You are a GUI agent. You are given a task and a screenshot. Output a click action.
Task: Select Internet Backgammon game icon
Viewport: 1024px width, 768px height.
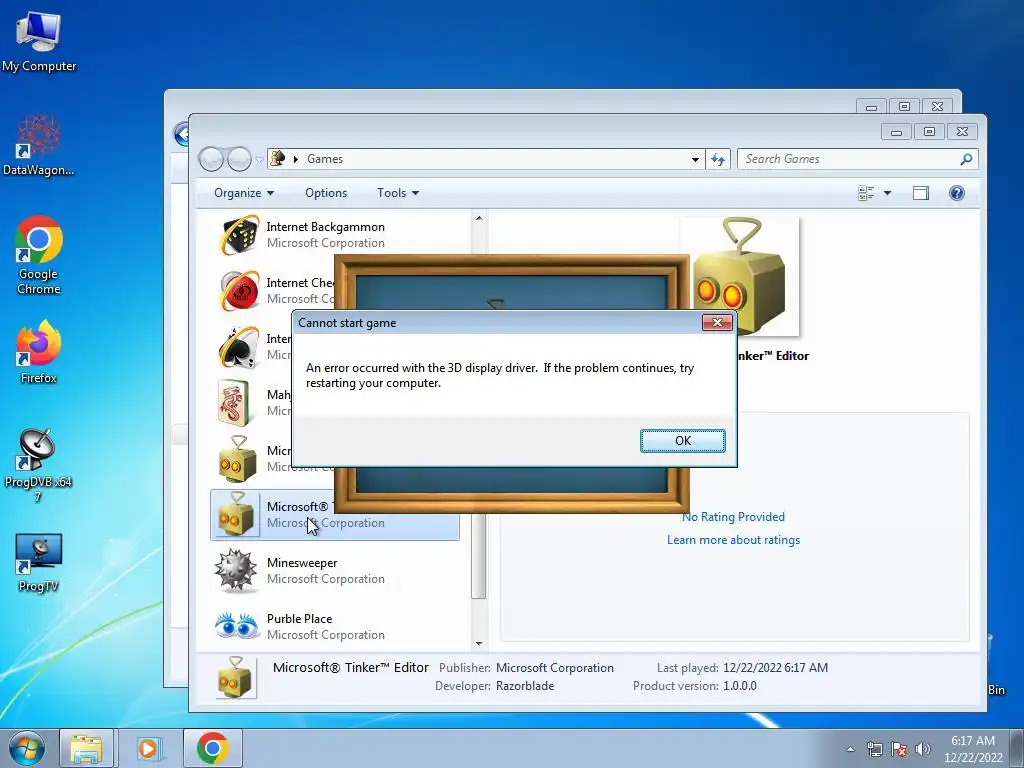coord(238,235)
